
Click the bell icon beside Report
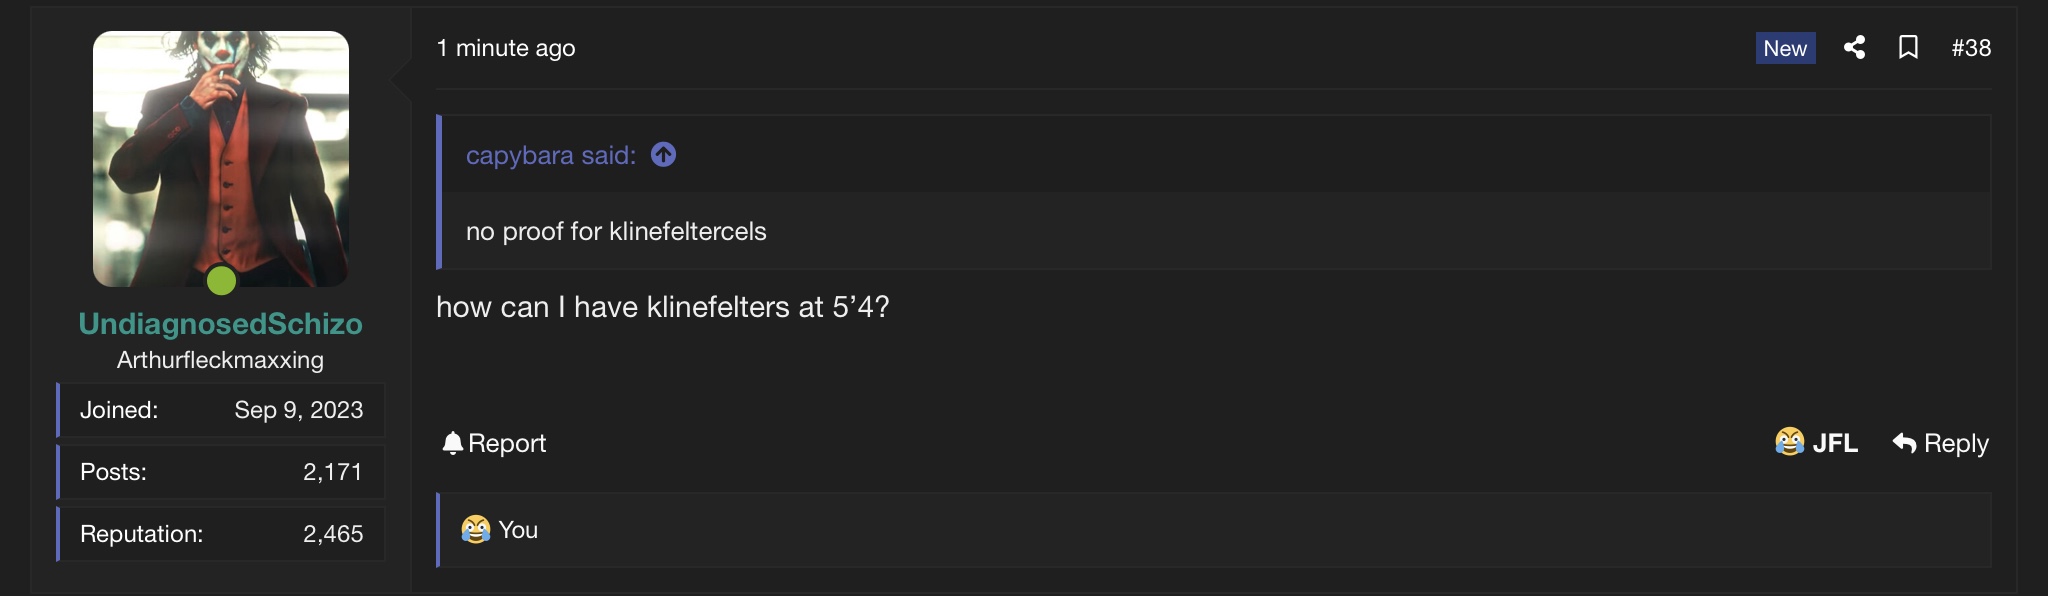(452, 443)
